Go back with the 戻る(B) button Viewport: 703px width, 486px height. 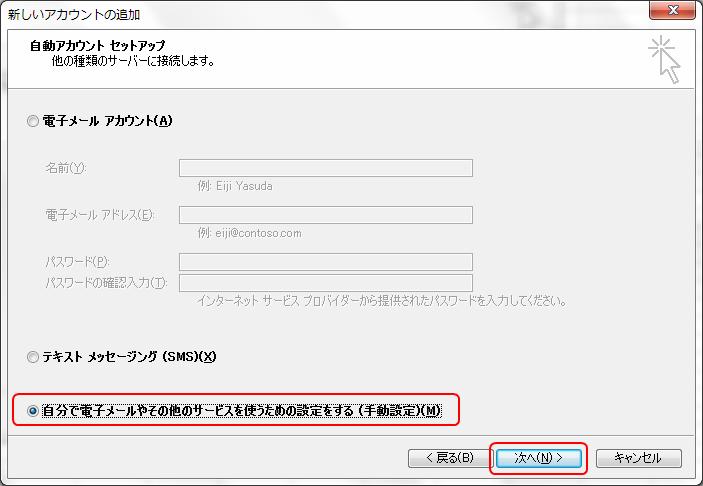pyautogui.click(x=450, y=458)
